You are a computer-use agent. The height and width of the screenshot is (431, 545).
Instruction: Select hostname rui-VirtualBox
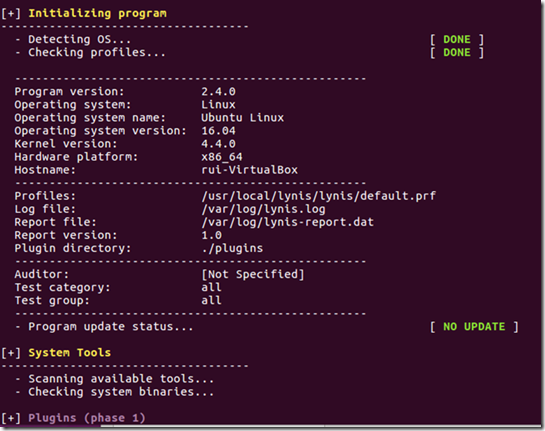pos(249,170)
